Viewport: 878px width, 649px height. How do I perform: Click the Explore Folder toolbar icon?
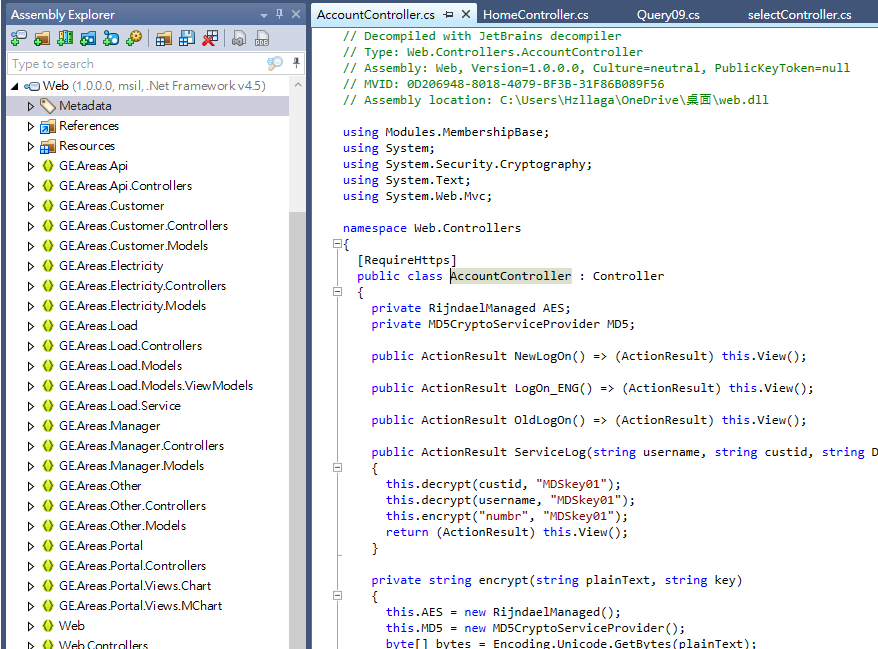42,38
